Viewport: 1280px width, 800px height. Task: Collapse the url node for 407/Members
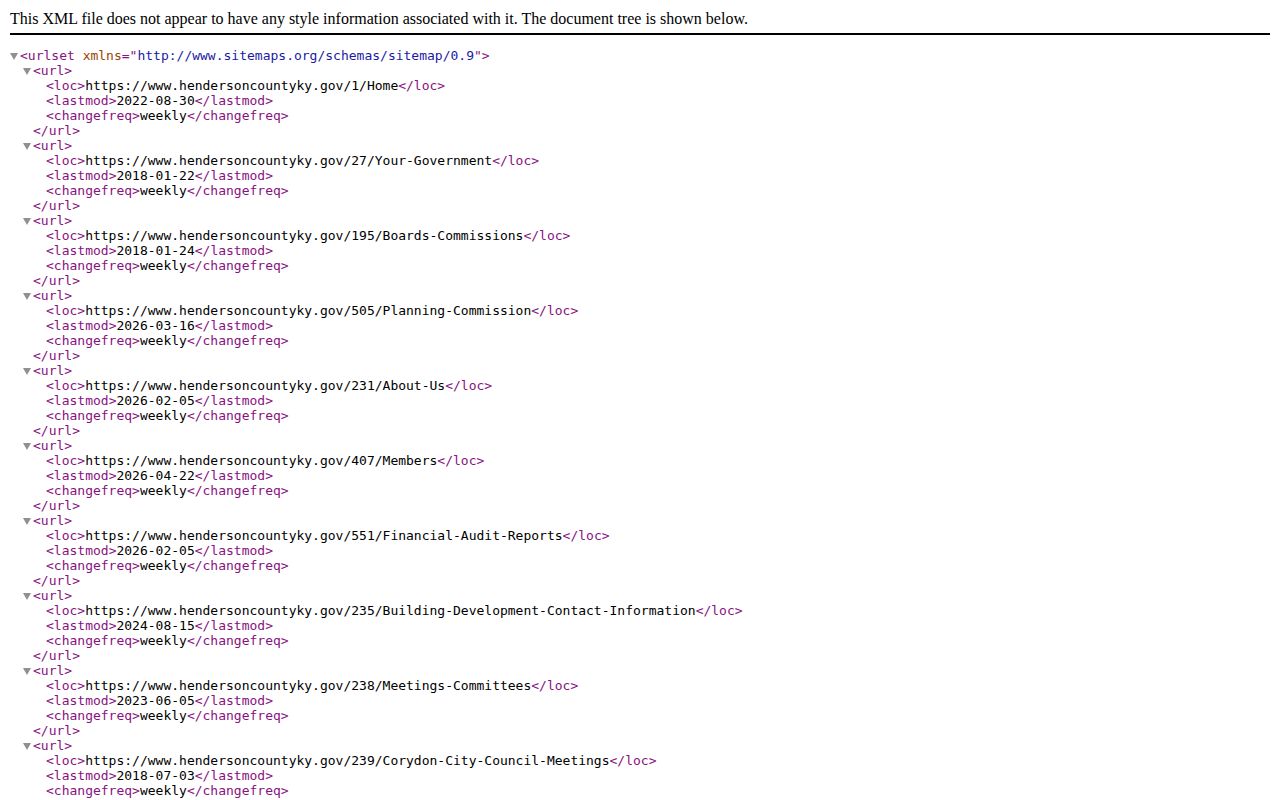[x=28, y=446]
